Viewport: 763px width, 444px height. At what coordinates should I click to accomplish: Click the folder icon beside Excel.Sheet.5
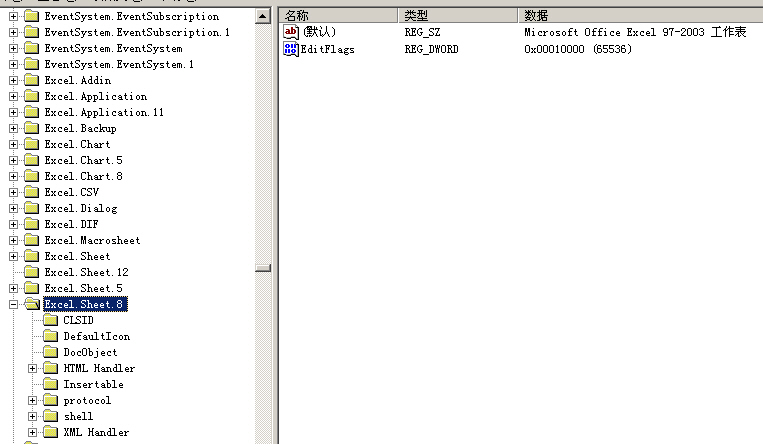(x=32, y=288)
